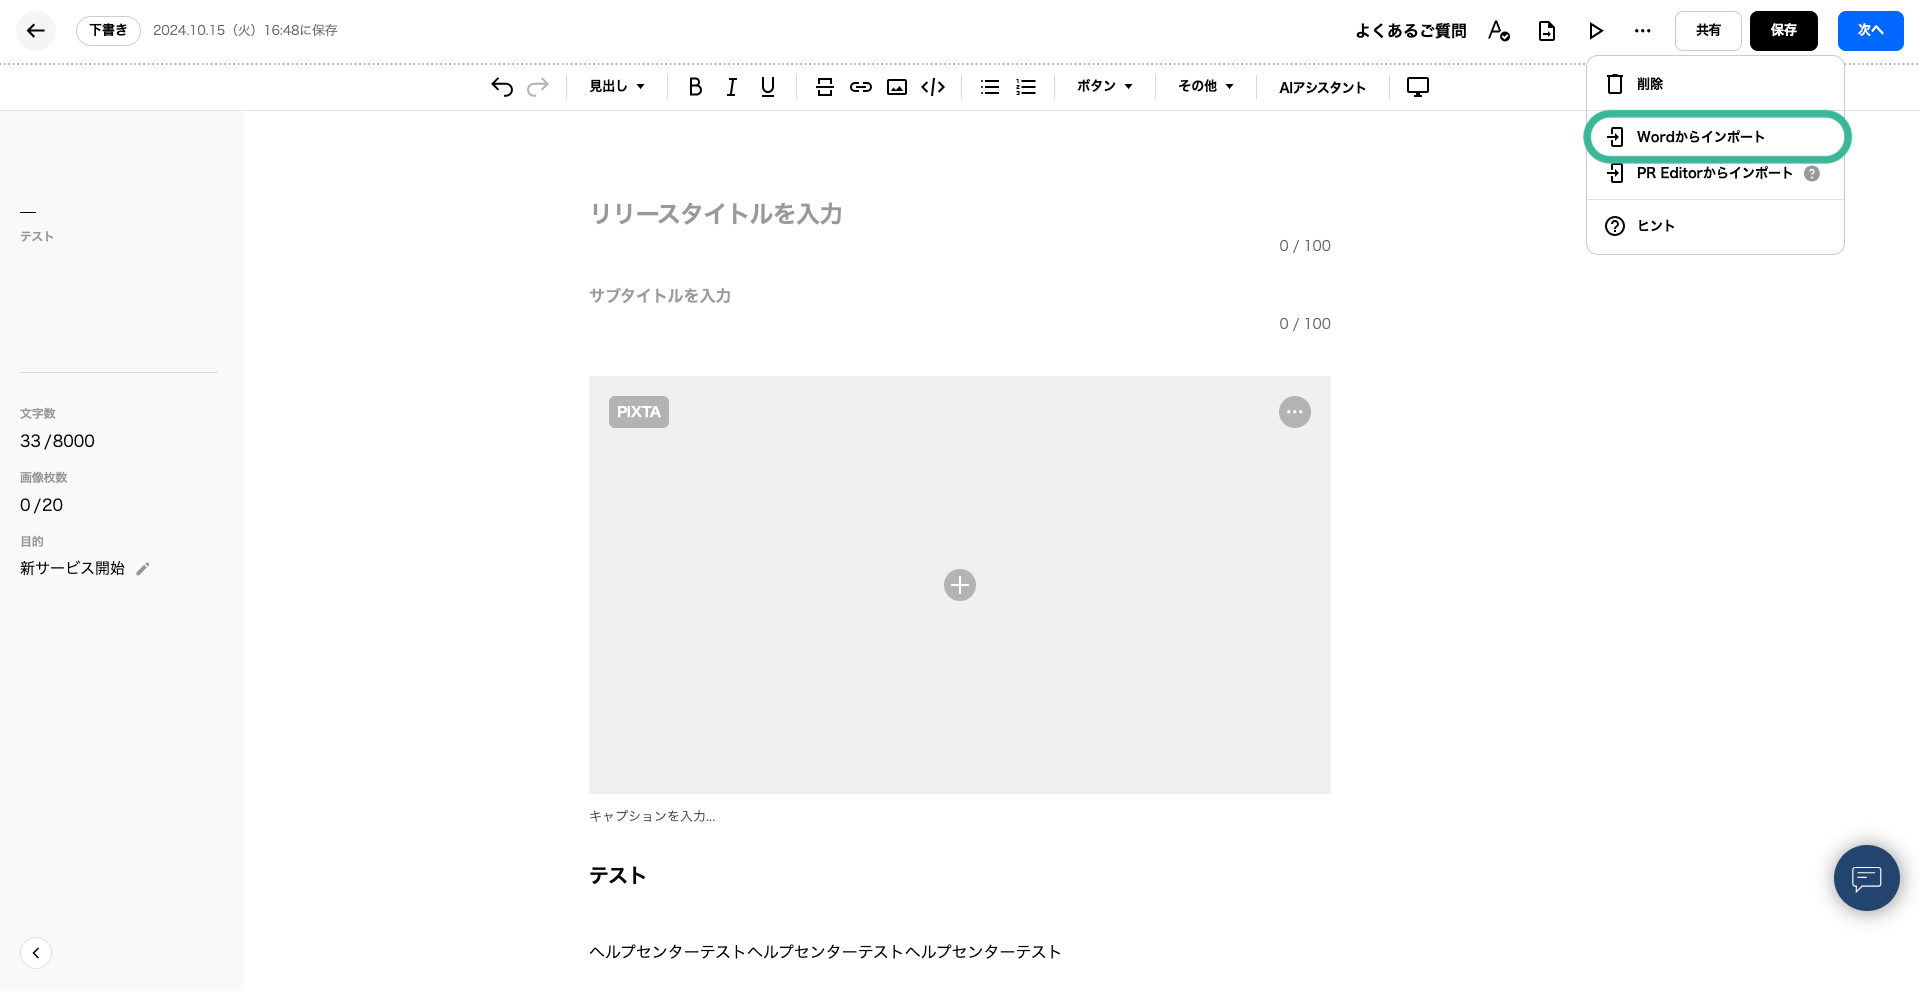This screenshot has width=1920, height=991.
Task: Open the chat support bubble
Action: pos(1867,878)
